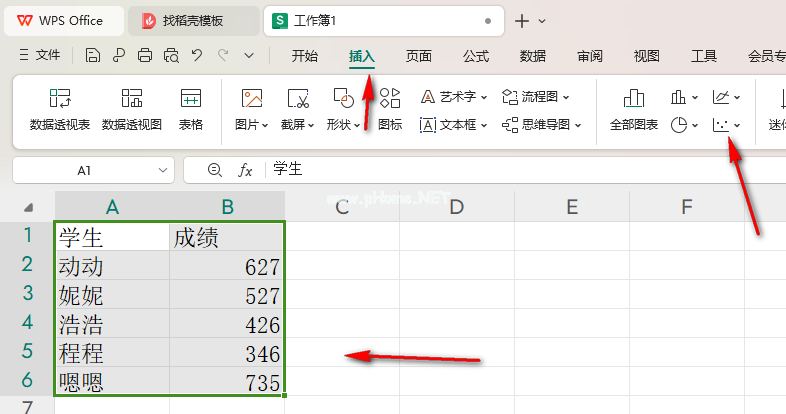786x414 pixels.
Task: Click the new tab plus button
Action: pos(521,20)
